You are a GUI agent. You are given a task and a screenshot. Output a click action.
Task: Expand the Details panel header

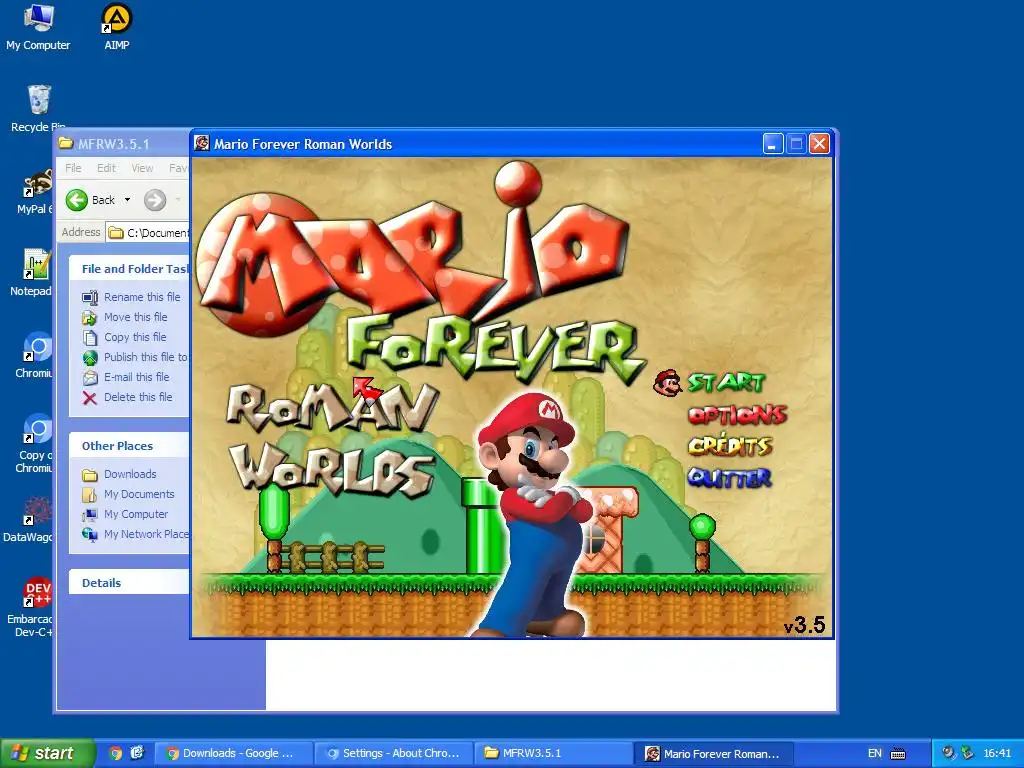129,583
